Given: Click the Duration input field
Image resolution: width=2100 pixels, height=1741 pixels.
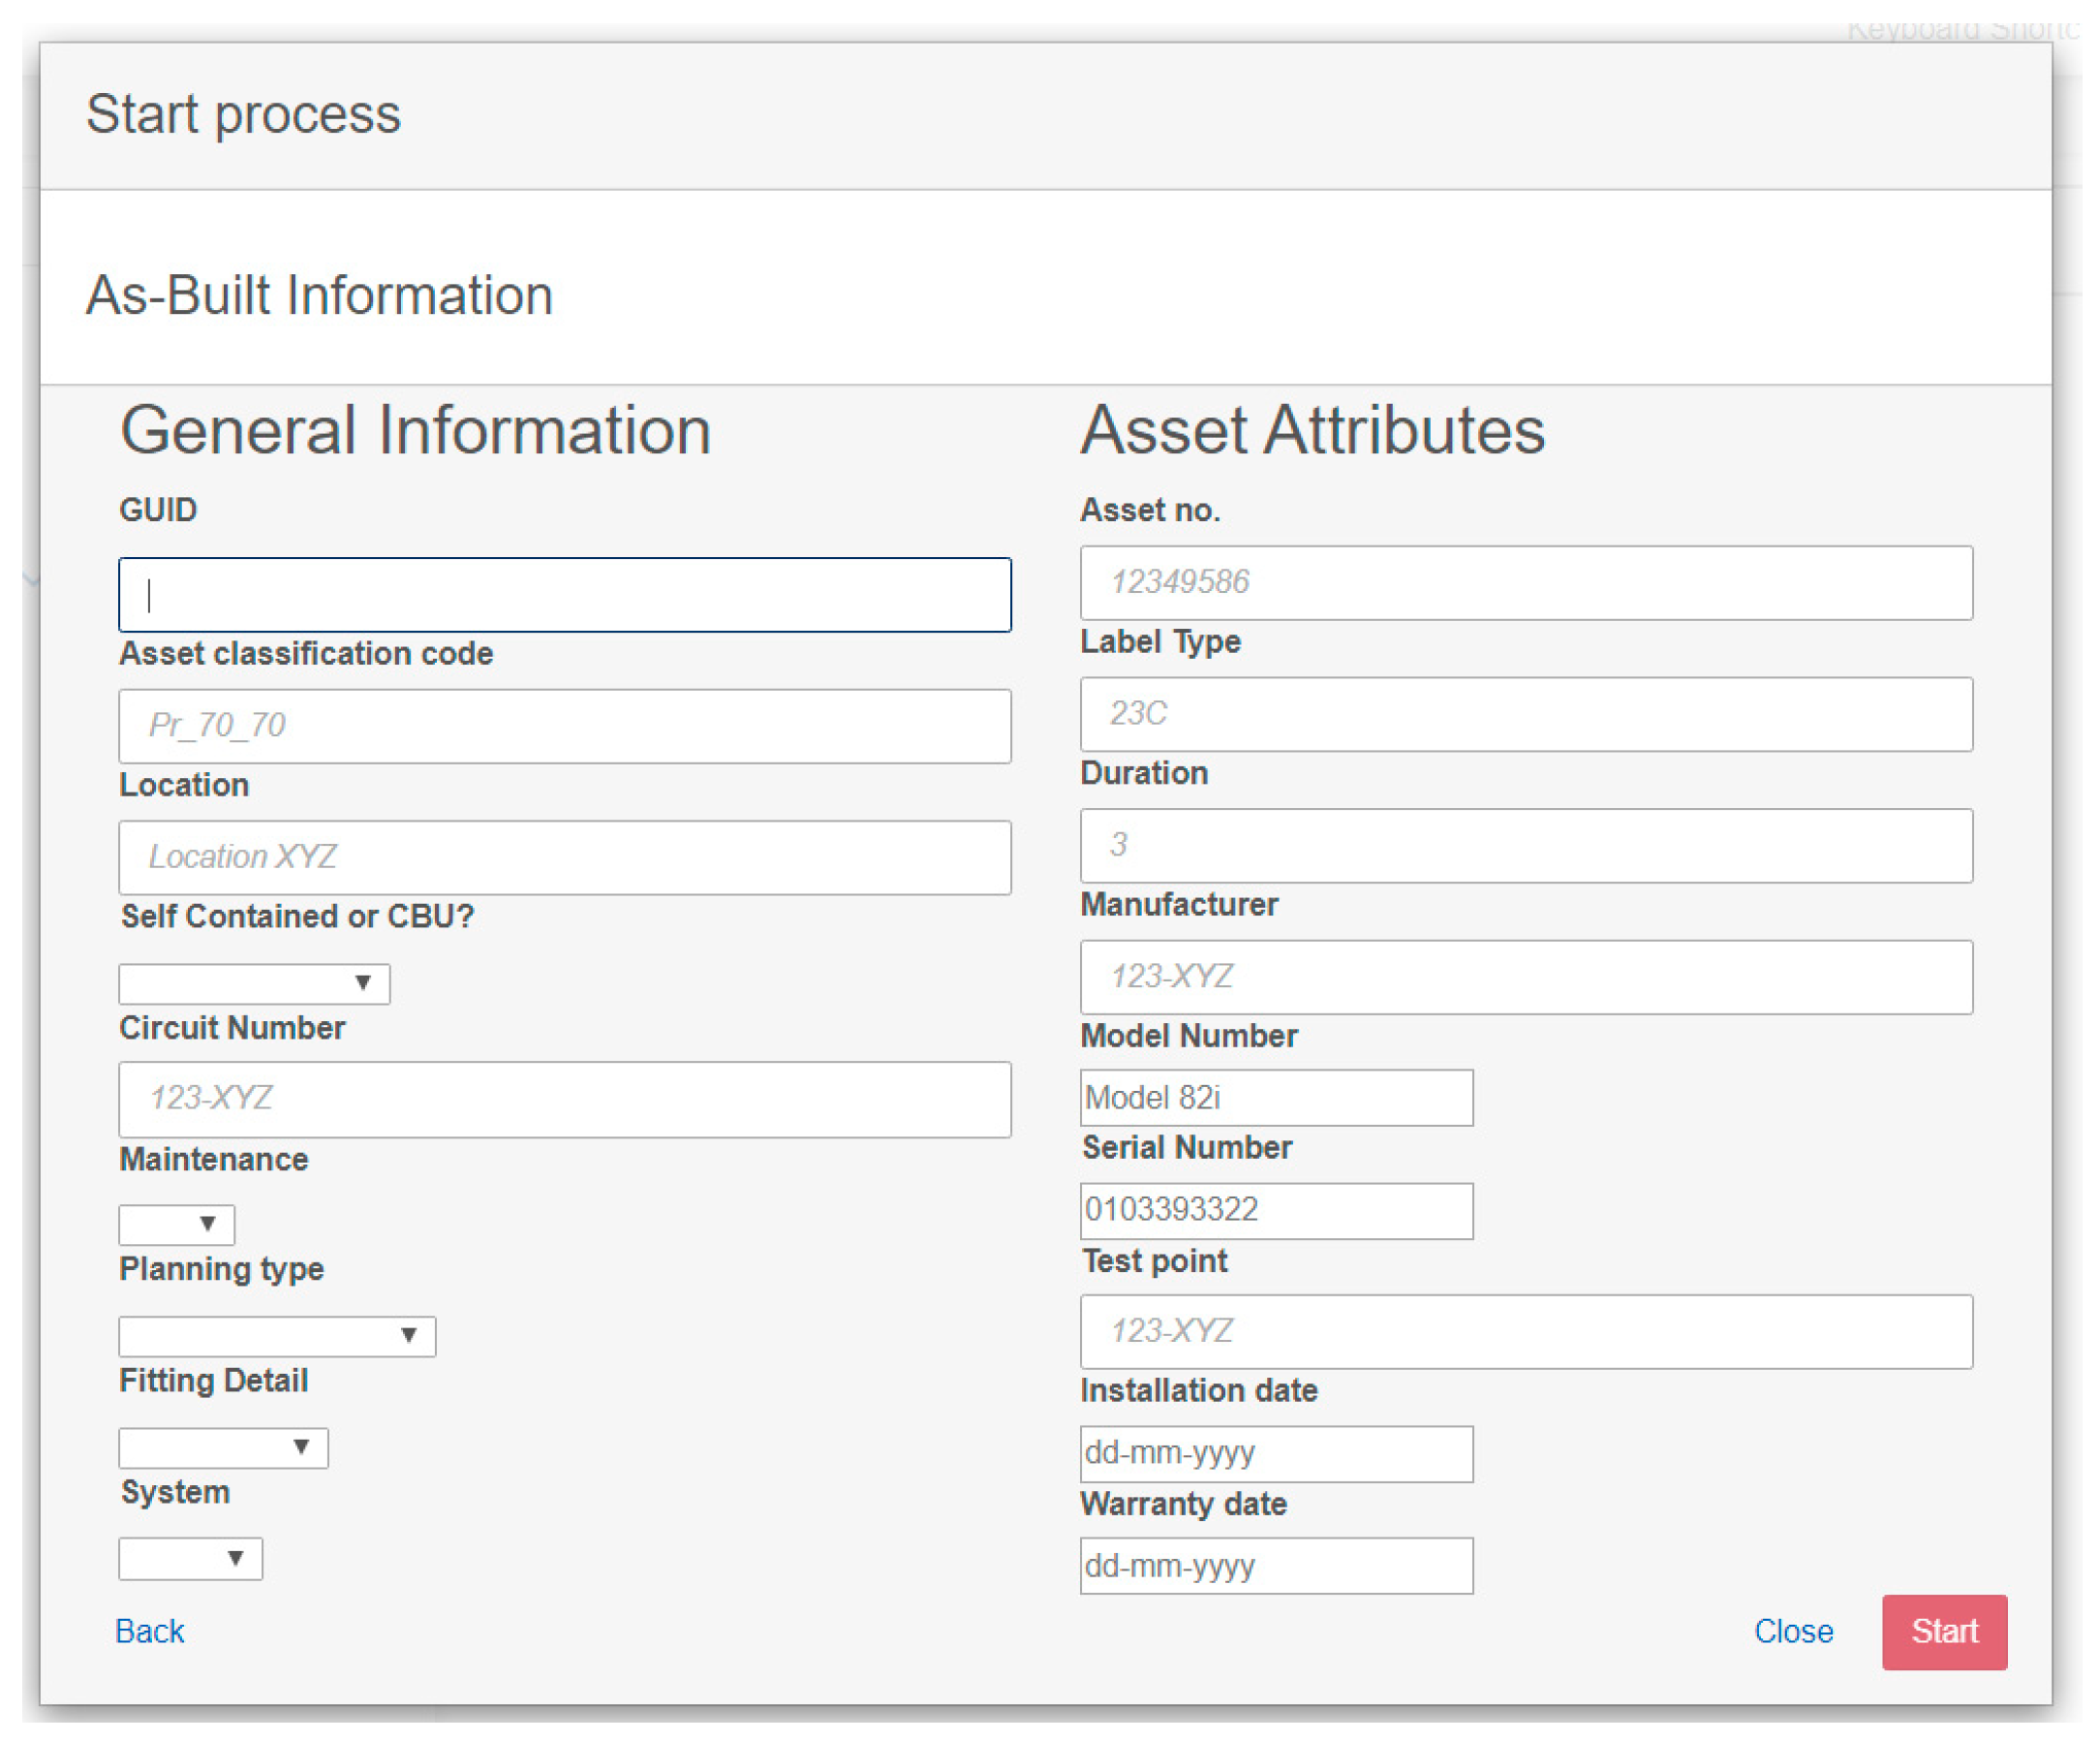Looking at the screenshot, I should [1526, 845].
